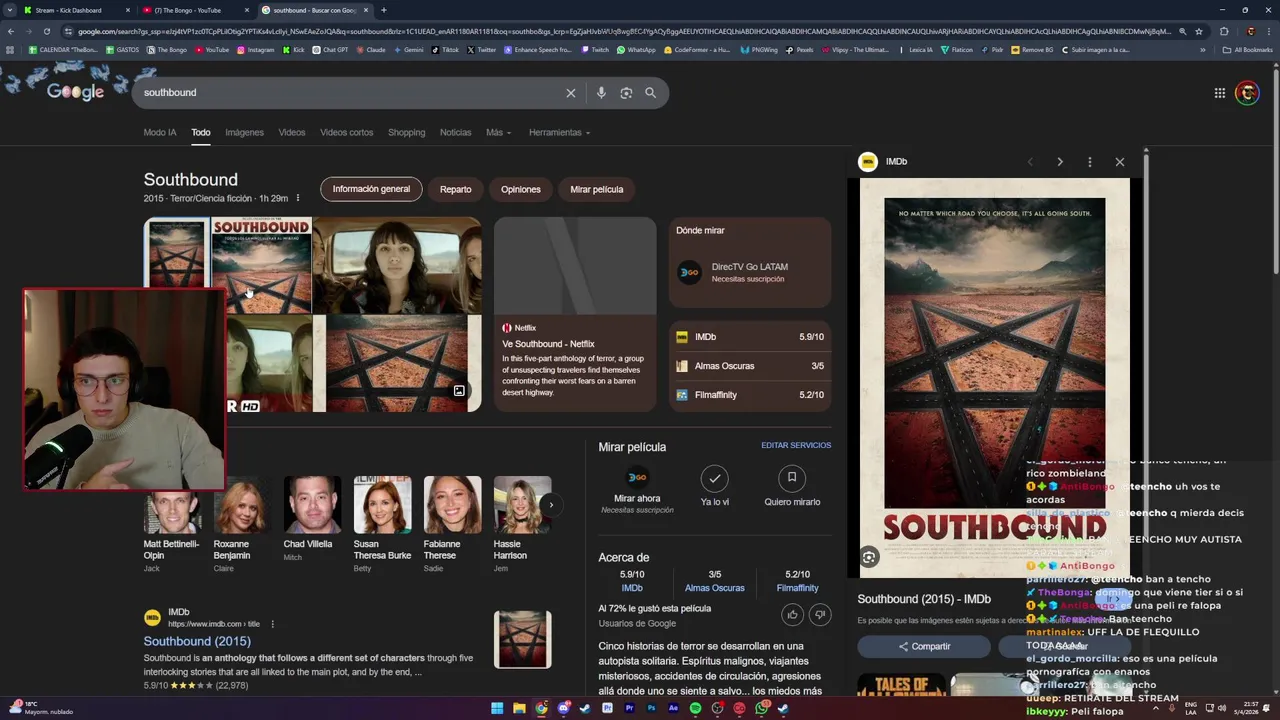This screenshot has height=720, width=1280.
Task: Open three-dot menu in IMDb preview panel
Action: pos(1090,162)
